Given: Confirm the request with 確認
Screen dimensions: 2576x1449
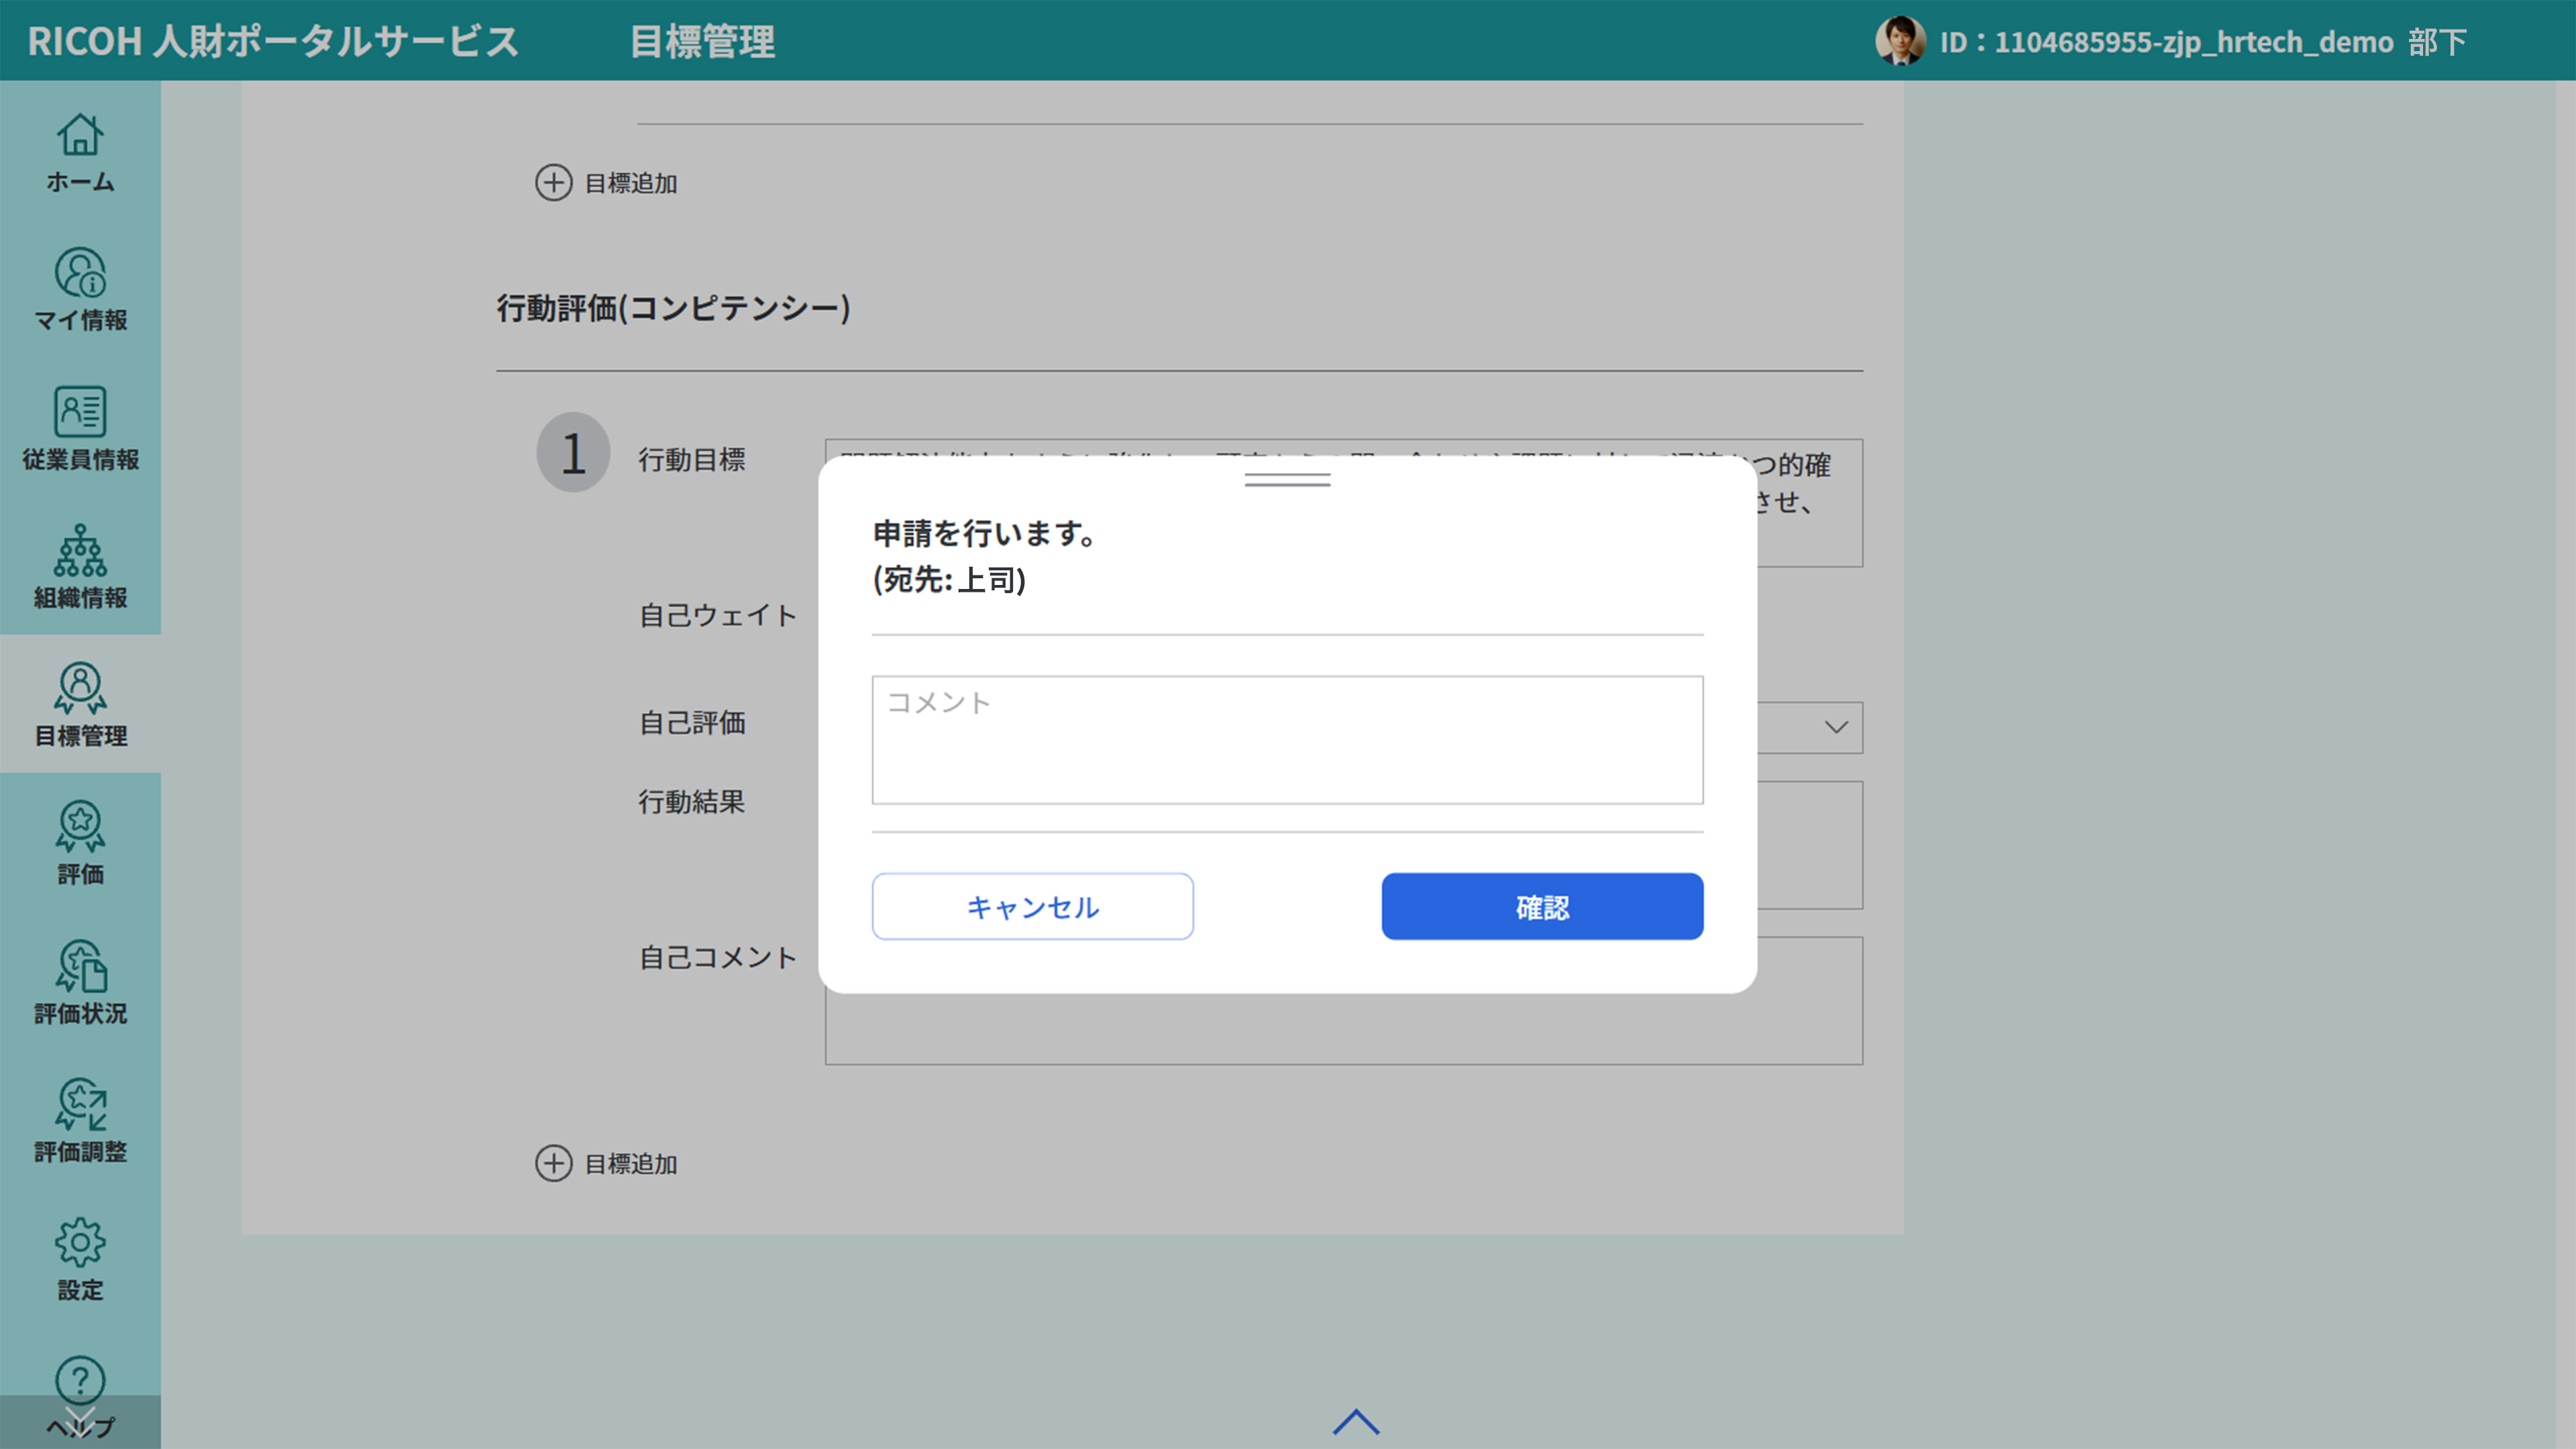Looking at the screenshot, I should (1541, 906).
